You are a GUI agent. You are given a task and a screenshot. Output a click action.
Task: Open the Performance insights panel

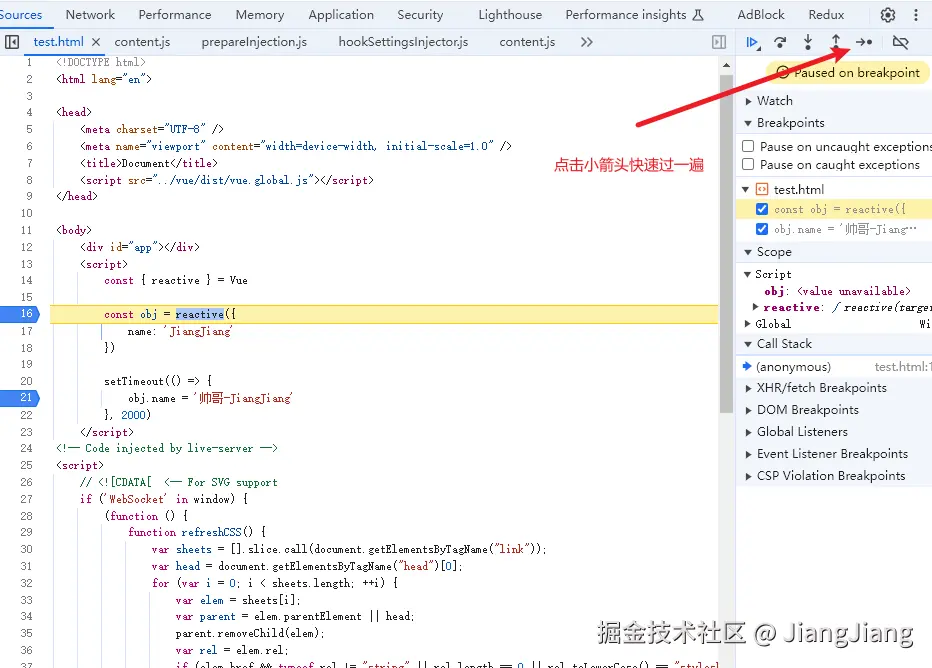tap(626, 15)
